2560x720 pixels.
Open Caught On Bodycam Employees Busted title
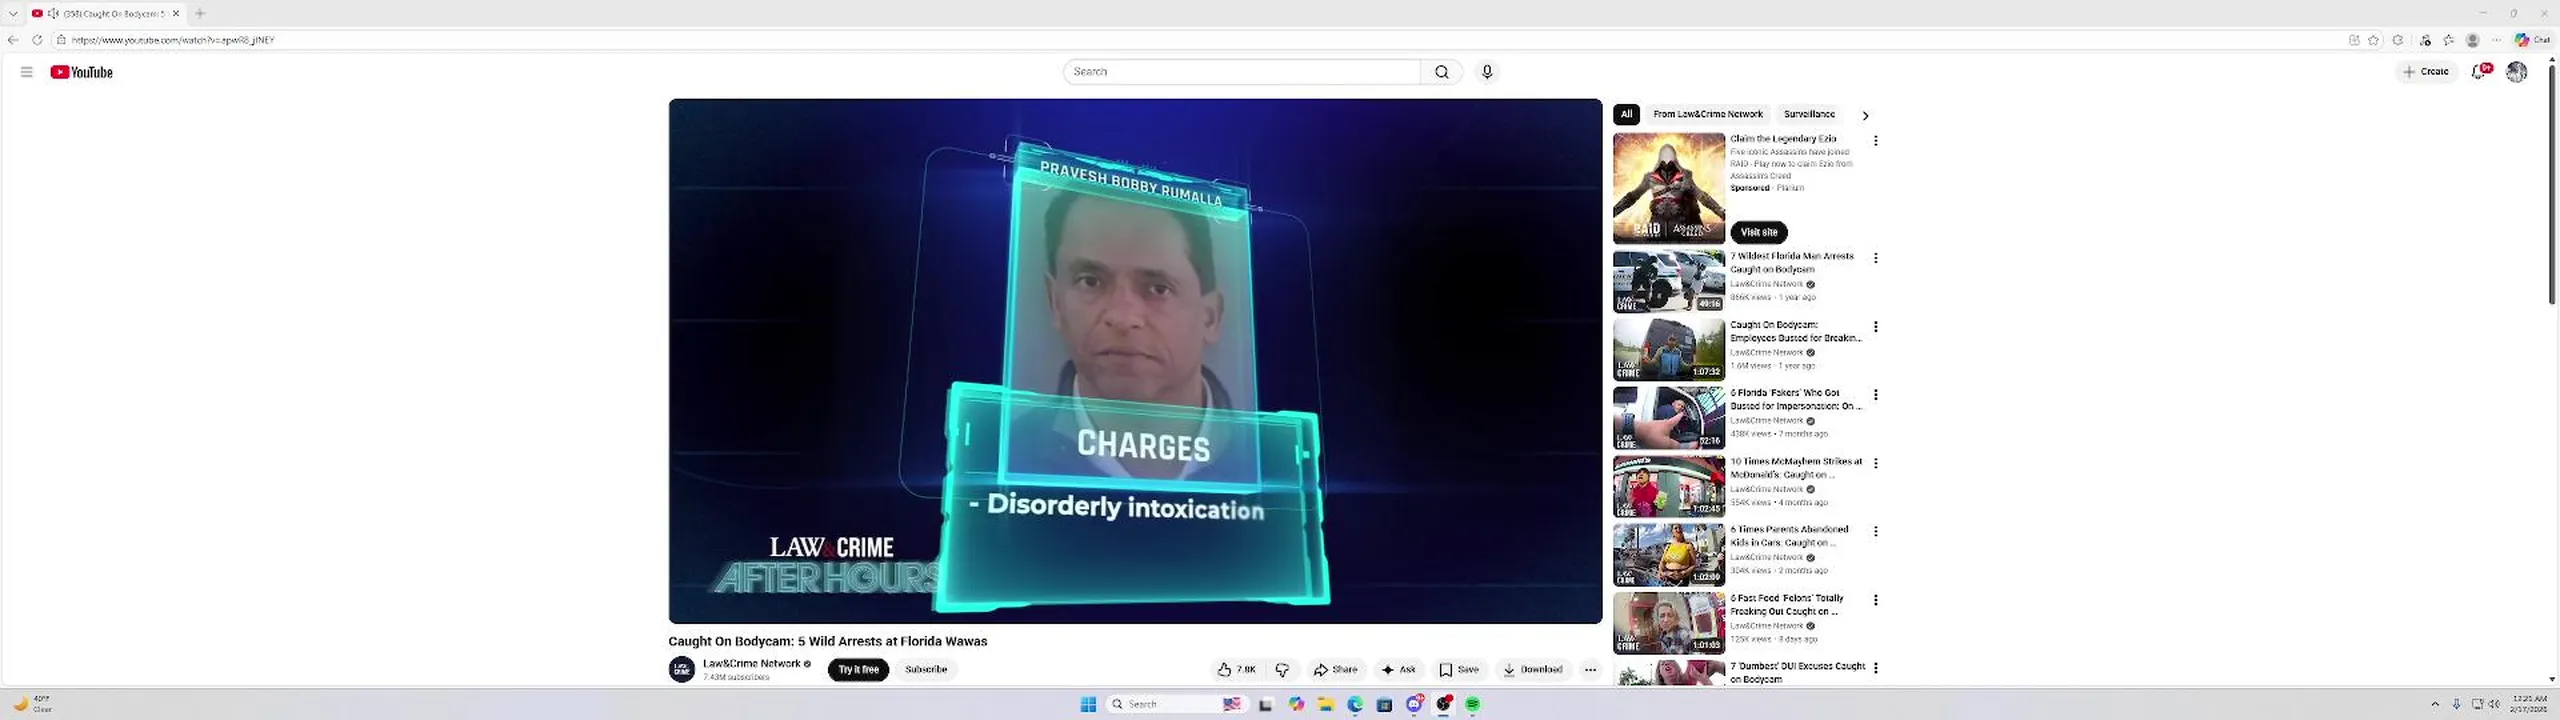pyautogui.click(x=1795, y=331)
